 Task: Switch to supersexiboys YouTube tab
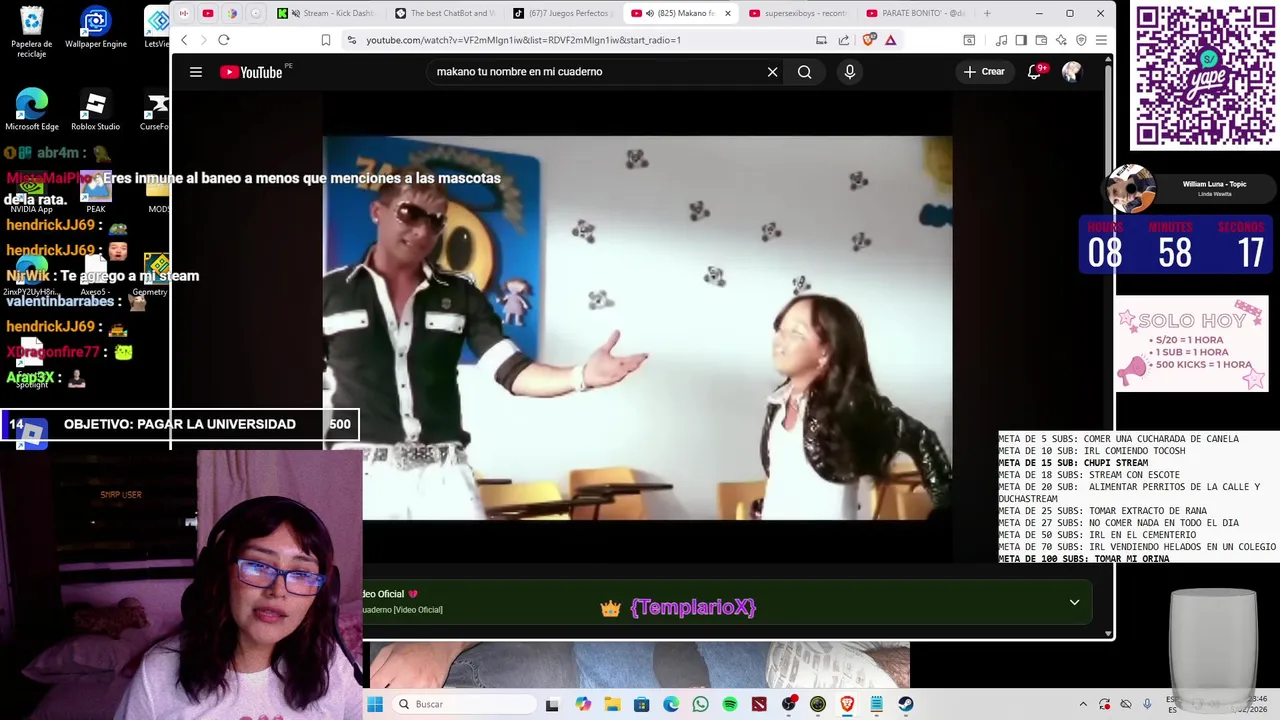pos(798,13)
